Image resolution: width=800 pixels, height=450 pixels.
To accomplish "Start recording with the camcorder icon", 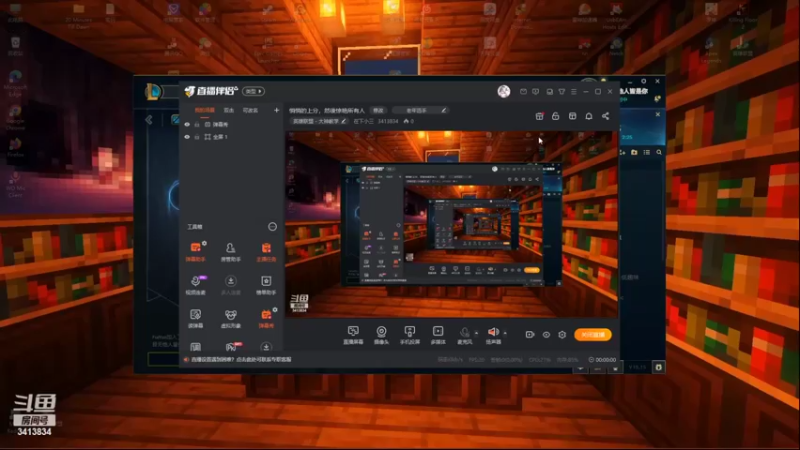I will [x=530, y=335].
